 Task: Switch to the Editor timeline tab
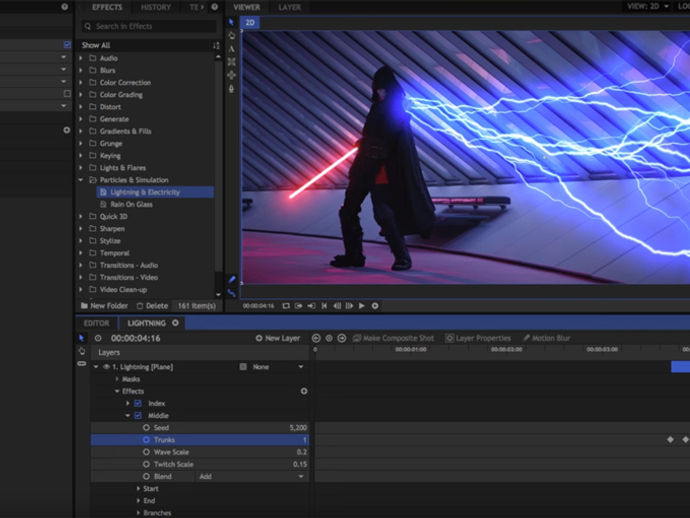point(96,323)
